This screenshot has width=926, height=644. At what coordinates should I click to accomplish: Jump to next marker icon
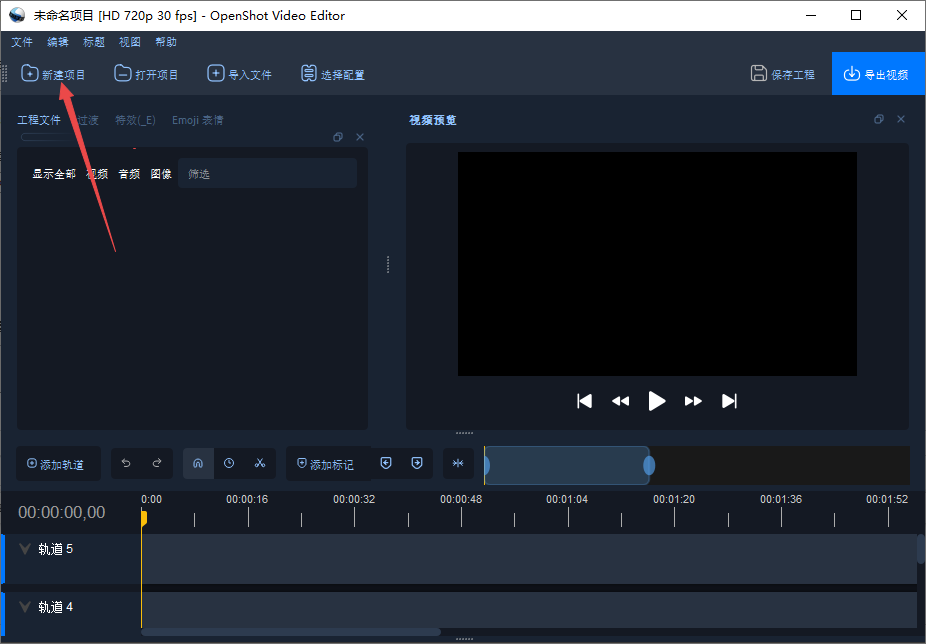417,463
